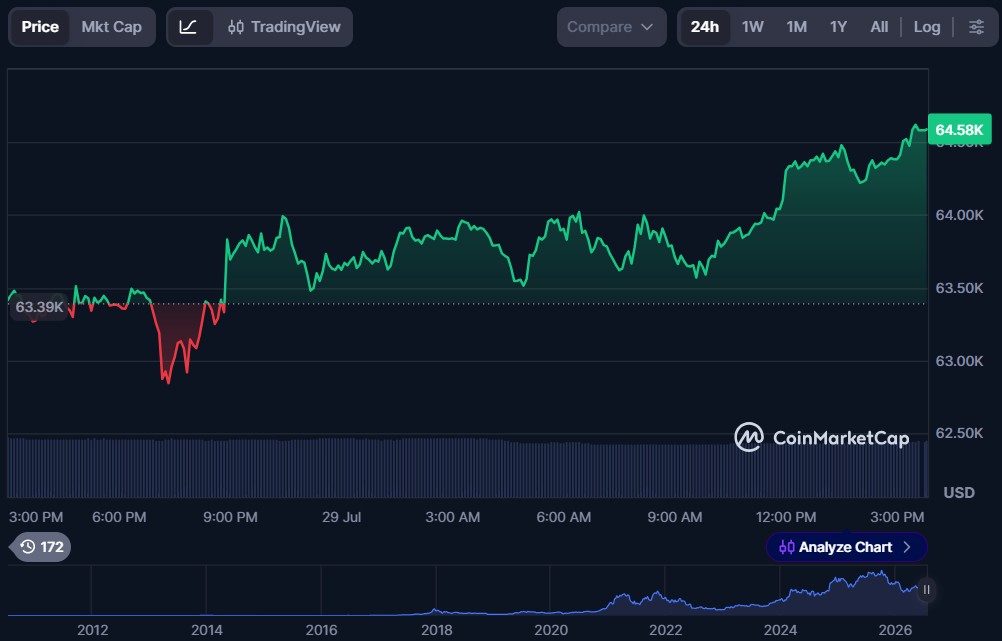The height and width of the screenshot is (641, 1002).
Task: Click the 64.58K current price label
Action: [959, 130]
